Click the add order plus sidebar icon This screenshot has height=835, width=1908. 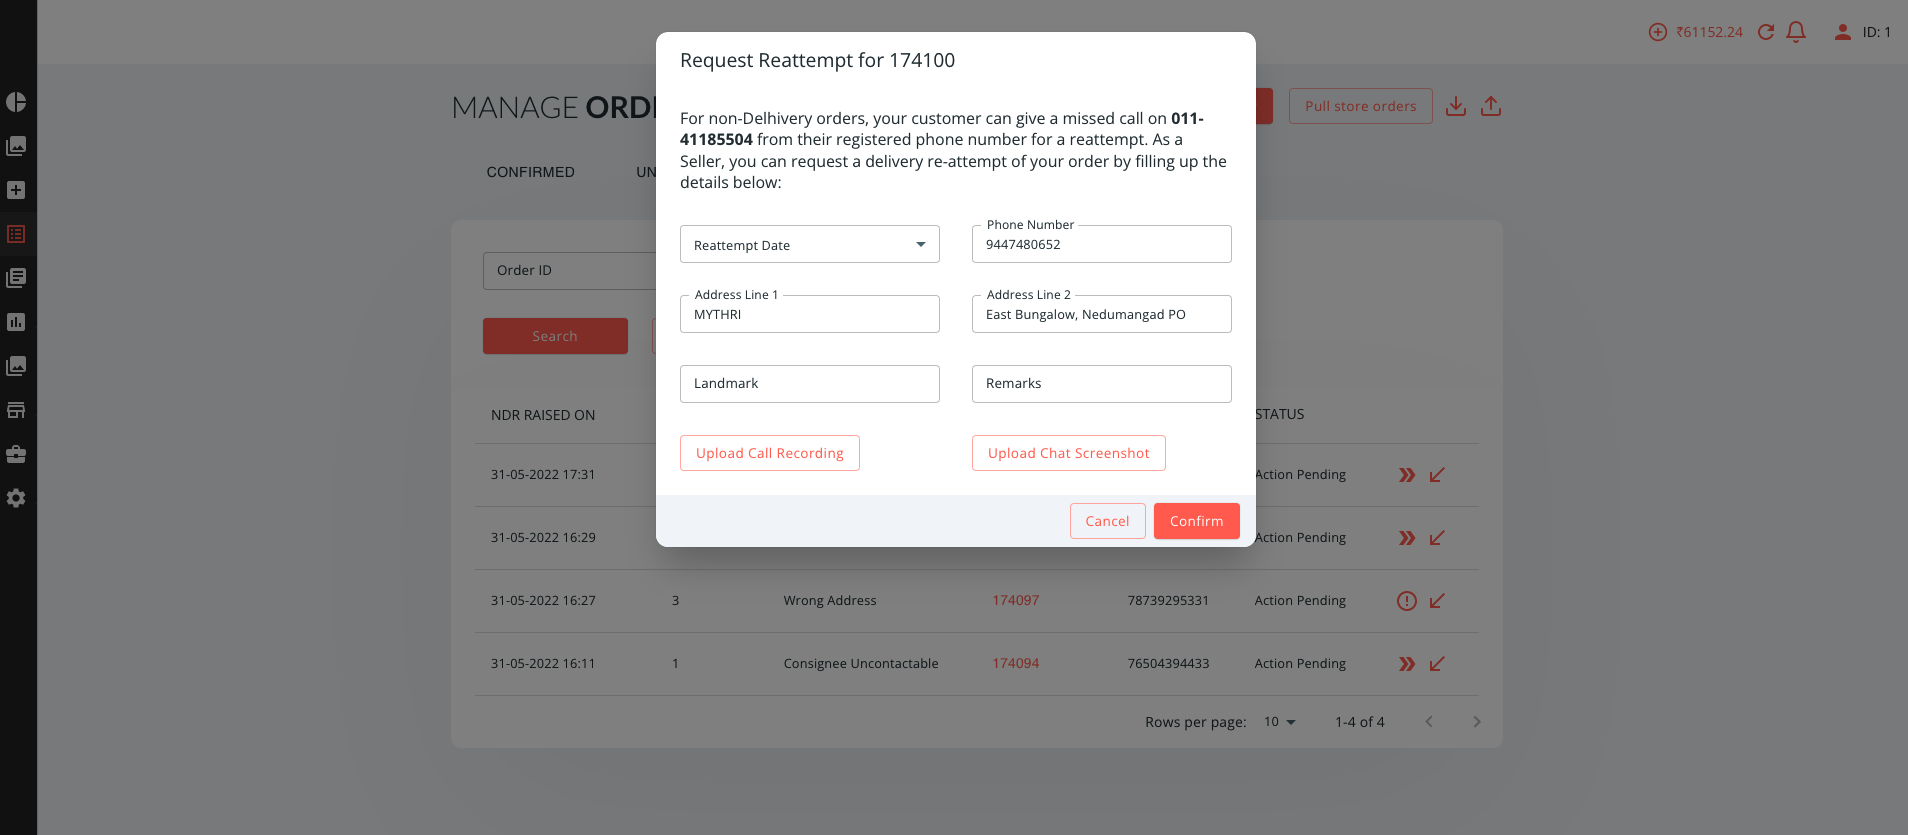16,190
